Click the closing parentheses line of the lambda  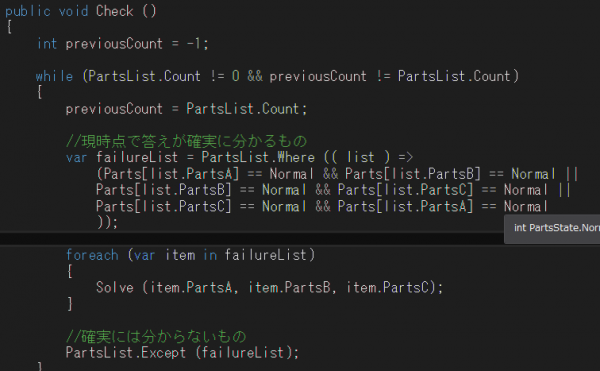(107, 222)
